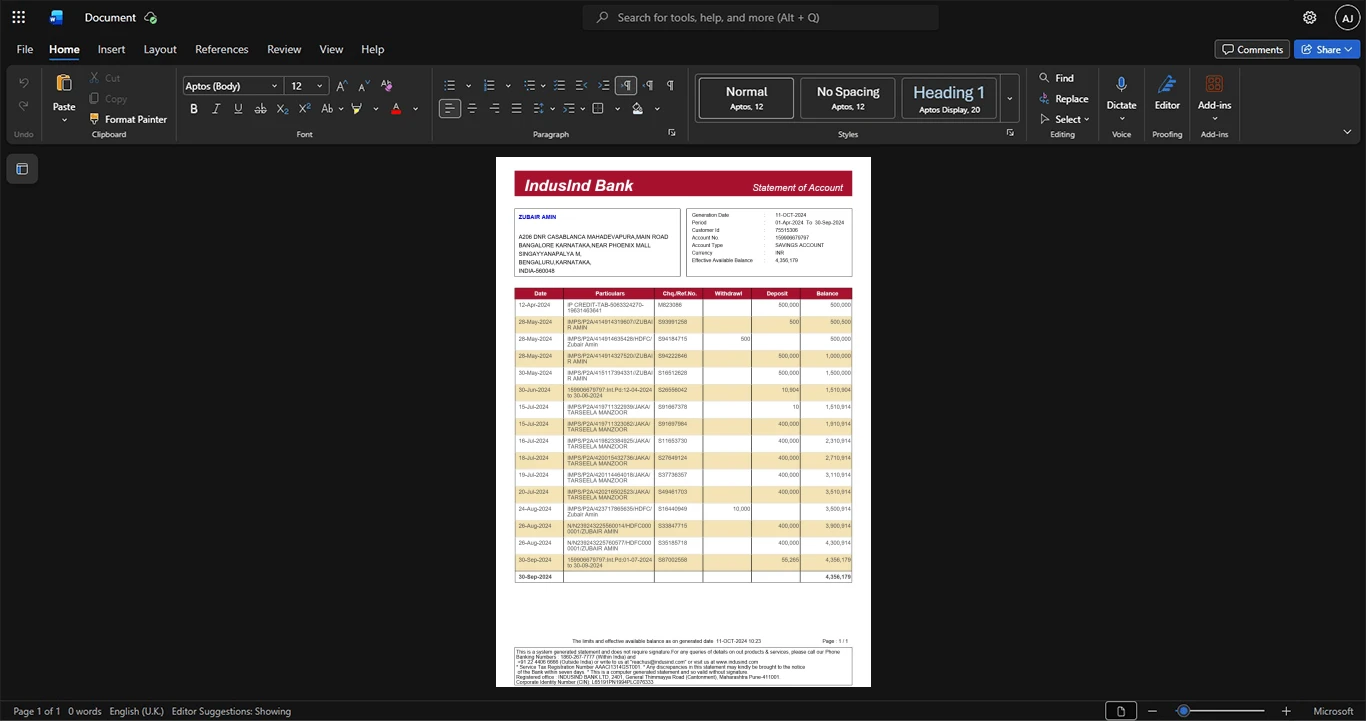This screenshot has width=1366, height=721.
Task: Decrease font size with Shrink Font
Action: pyautogui.click(x=364, y=86)
